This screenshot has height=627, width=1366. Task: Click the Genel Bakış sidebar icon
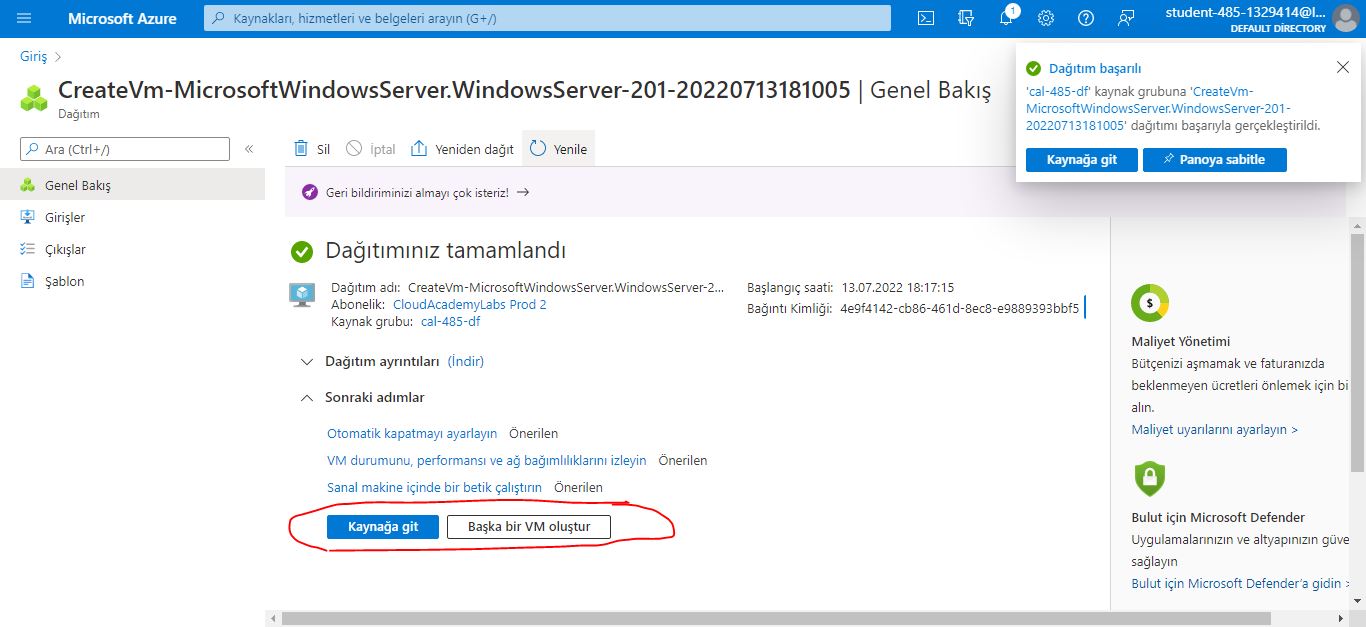(28, 185)
